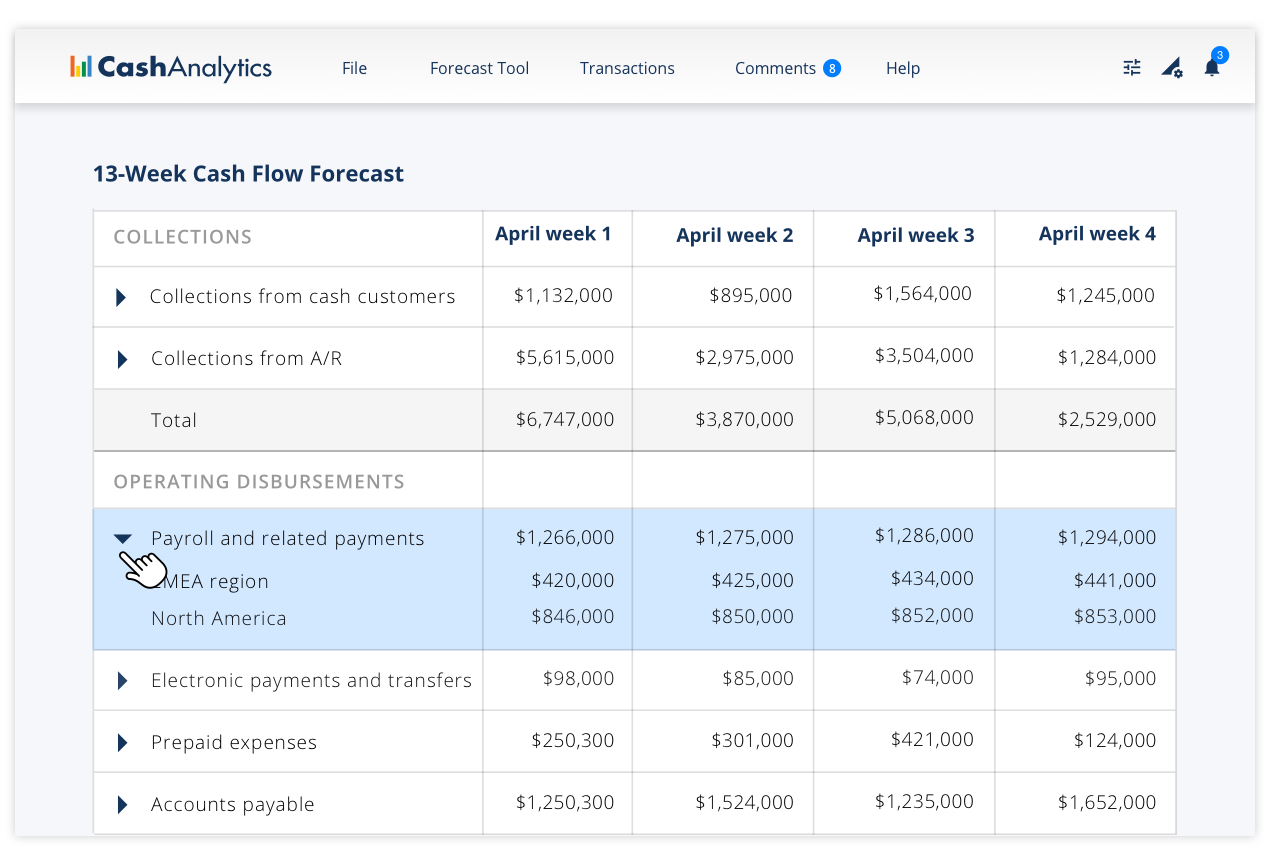Image resolution: width=1270 pixels, height=868 pixels.
Task: Click the $852,000 North America cell
Action: [932, 615]
